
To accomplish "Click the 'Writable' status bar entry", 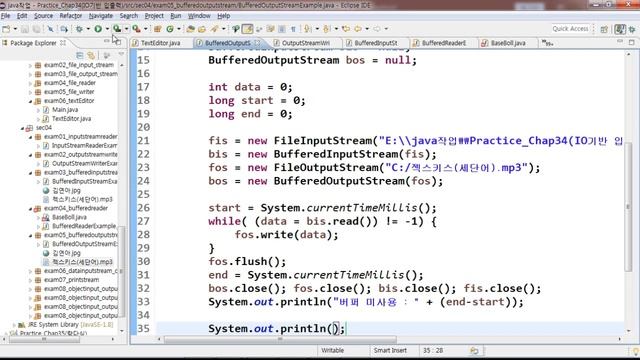I will coord(332,351).
